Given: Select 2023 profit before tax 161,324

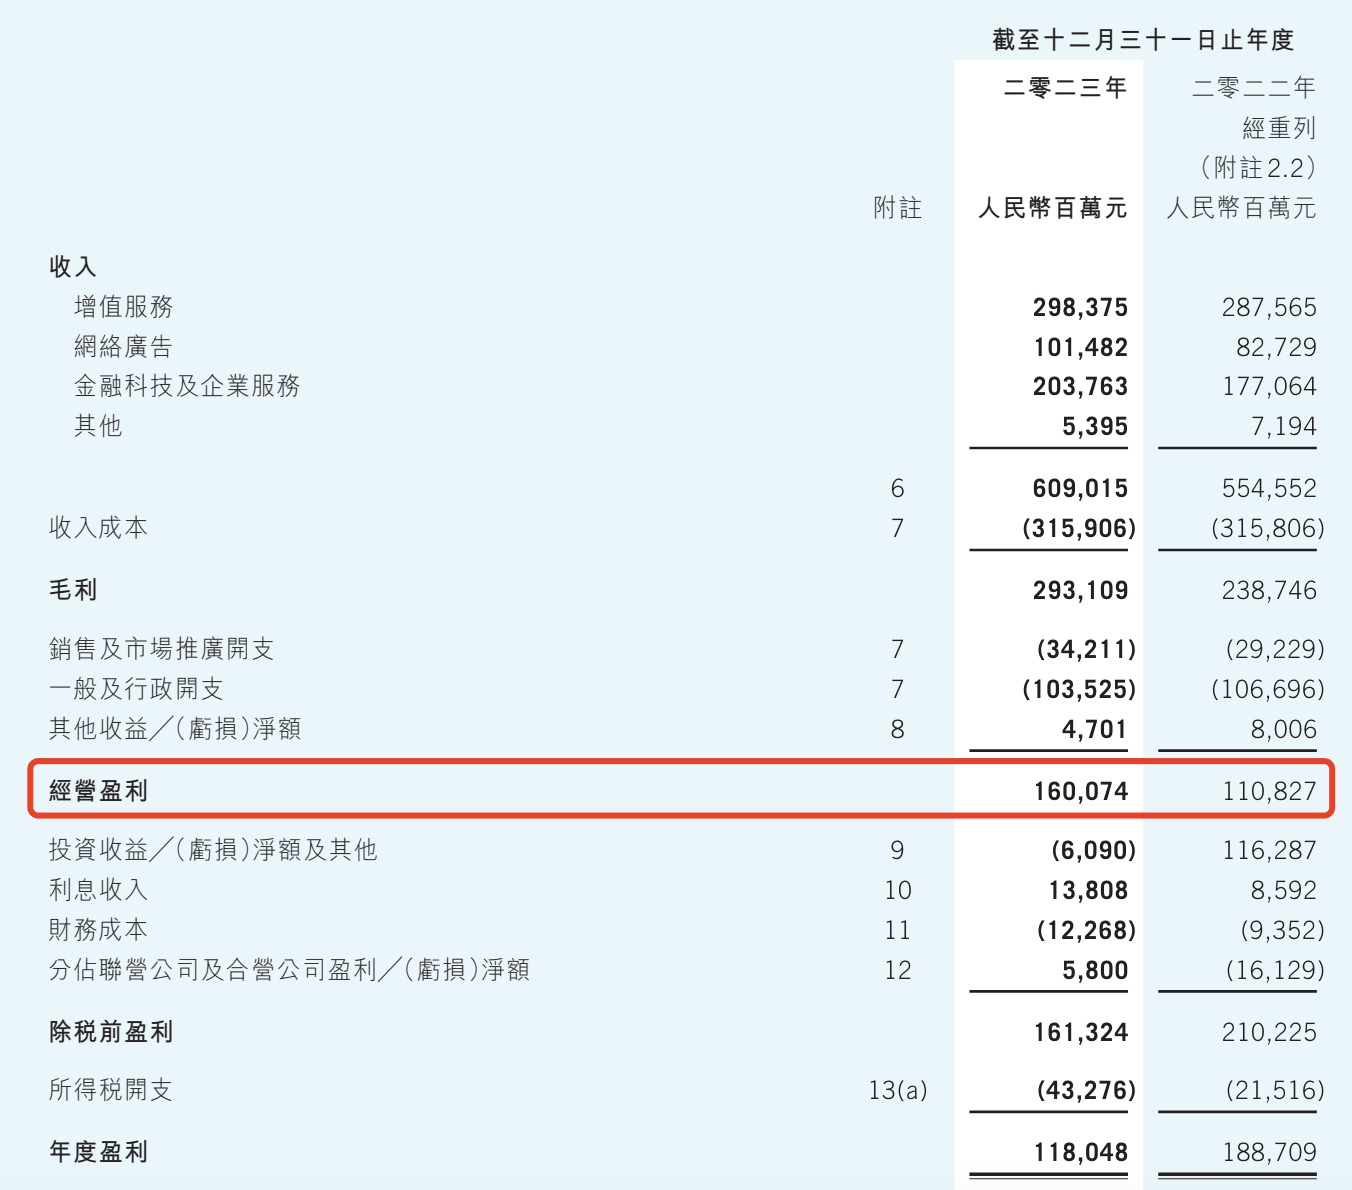Looking at the screenshot, I should 1080,1032.
